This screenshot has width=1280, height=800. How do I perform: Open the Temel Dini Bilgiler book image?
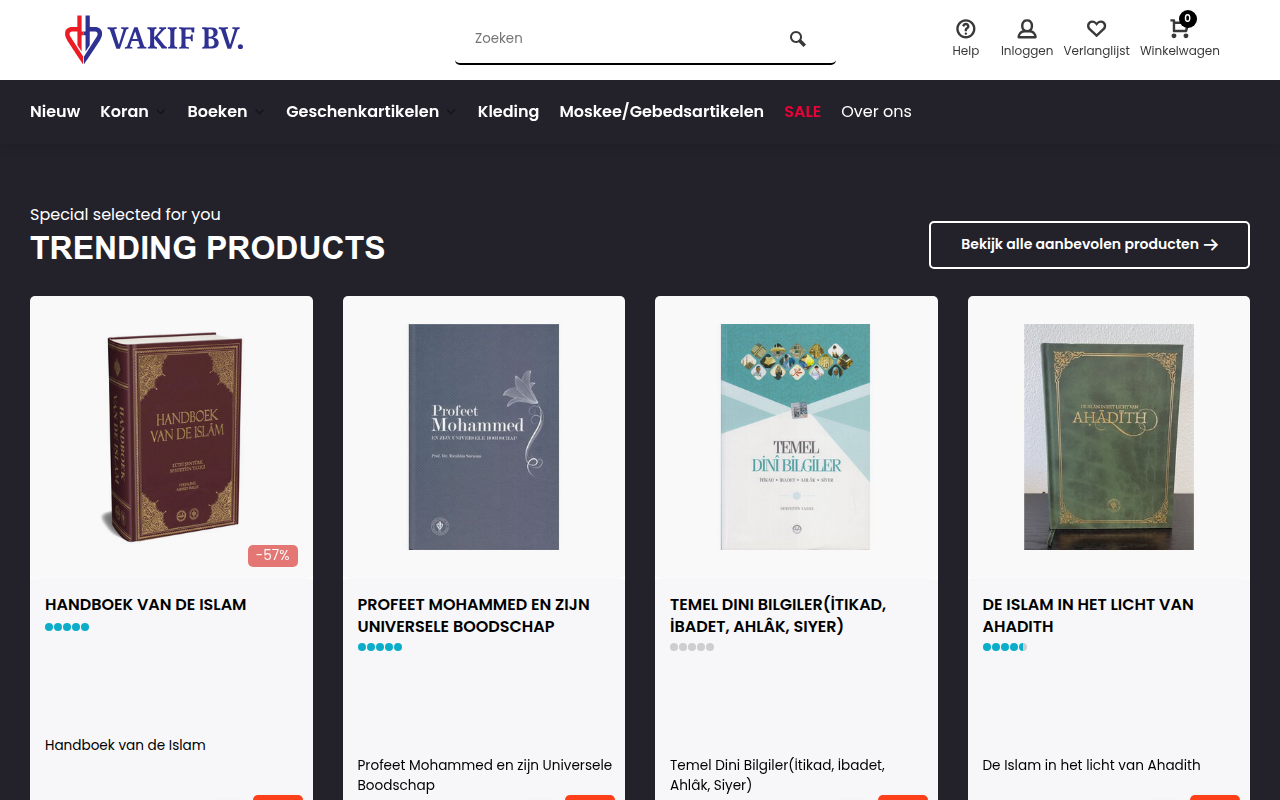pos(796,437)
